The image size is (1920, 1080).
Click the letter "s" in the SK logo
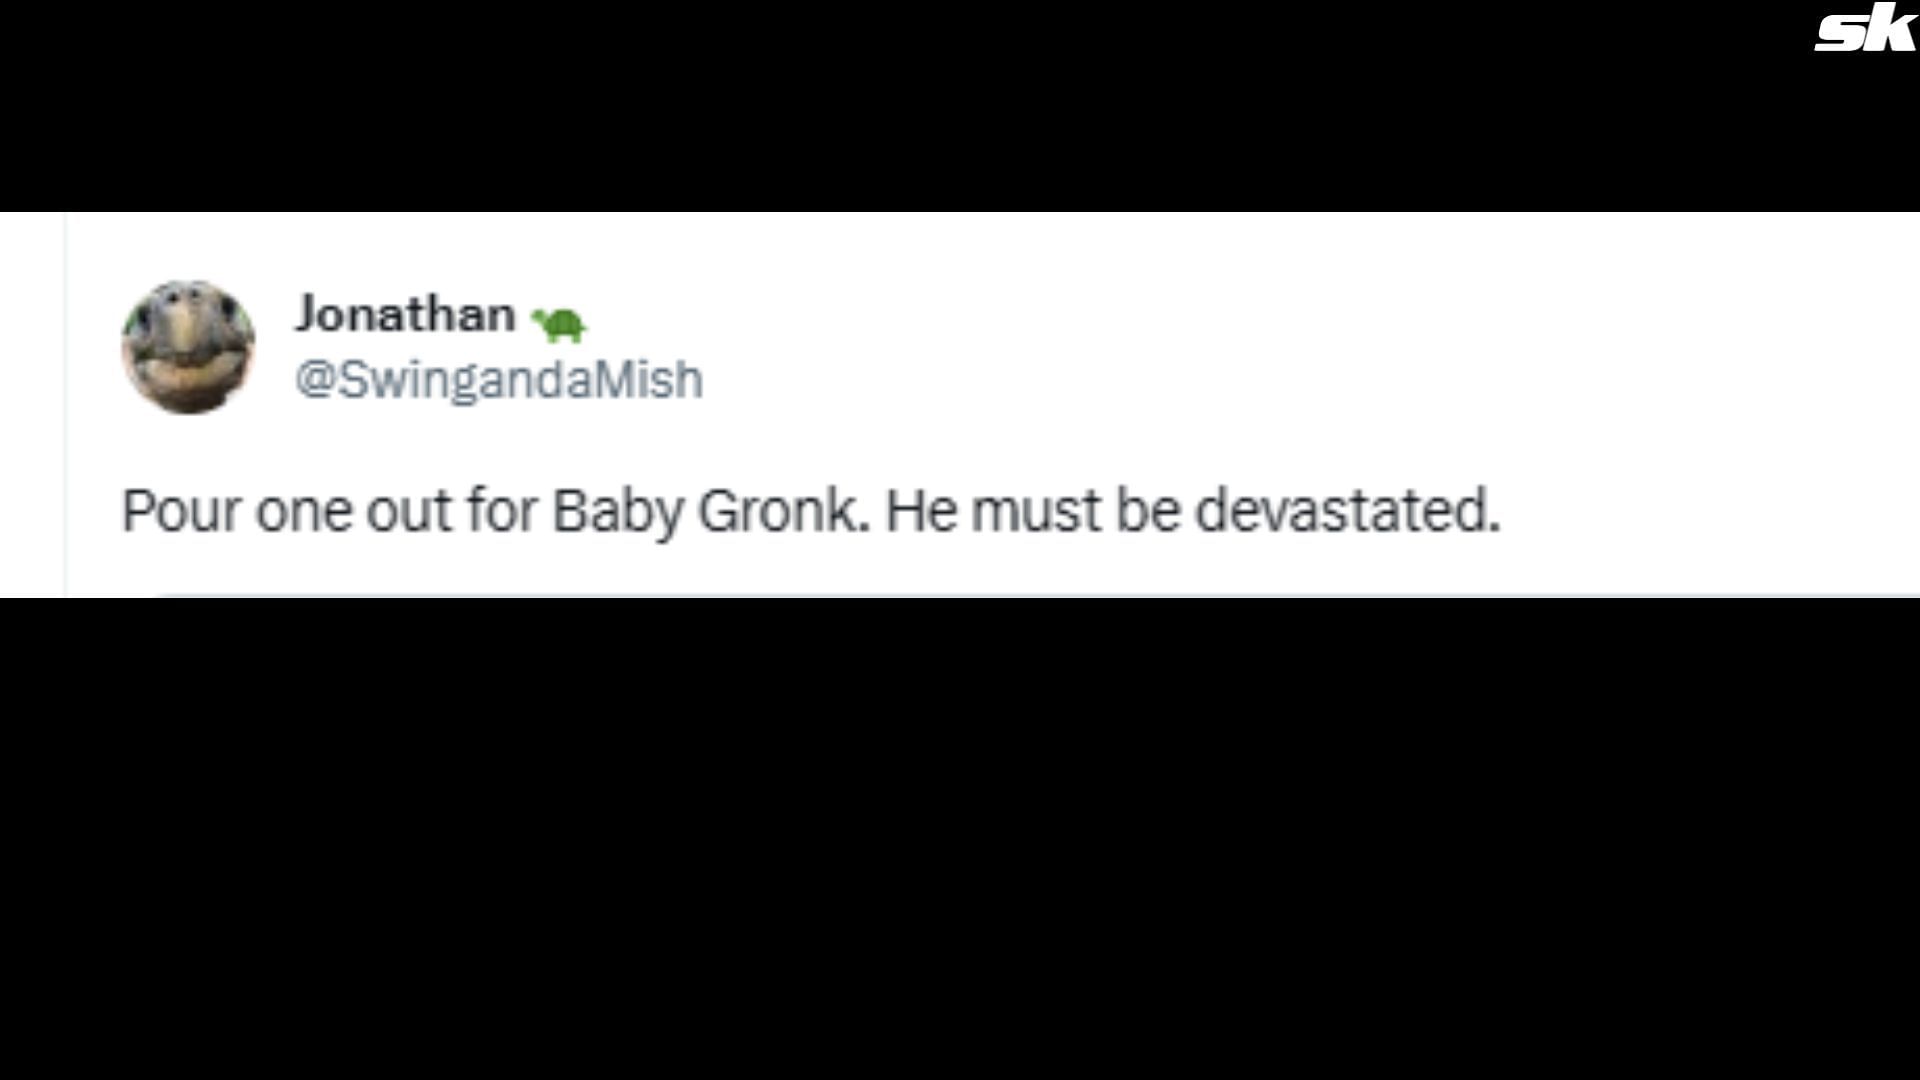[1840, 36]
